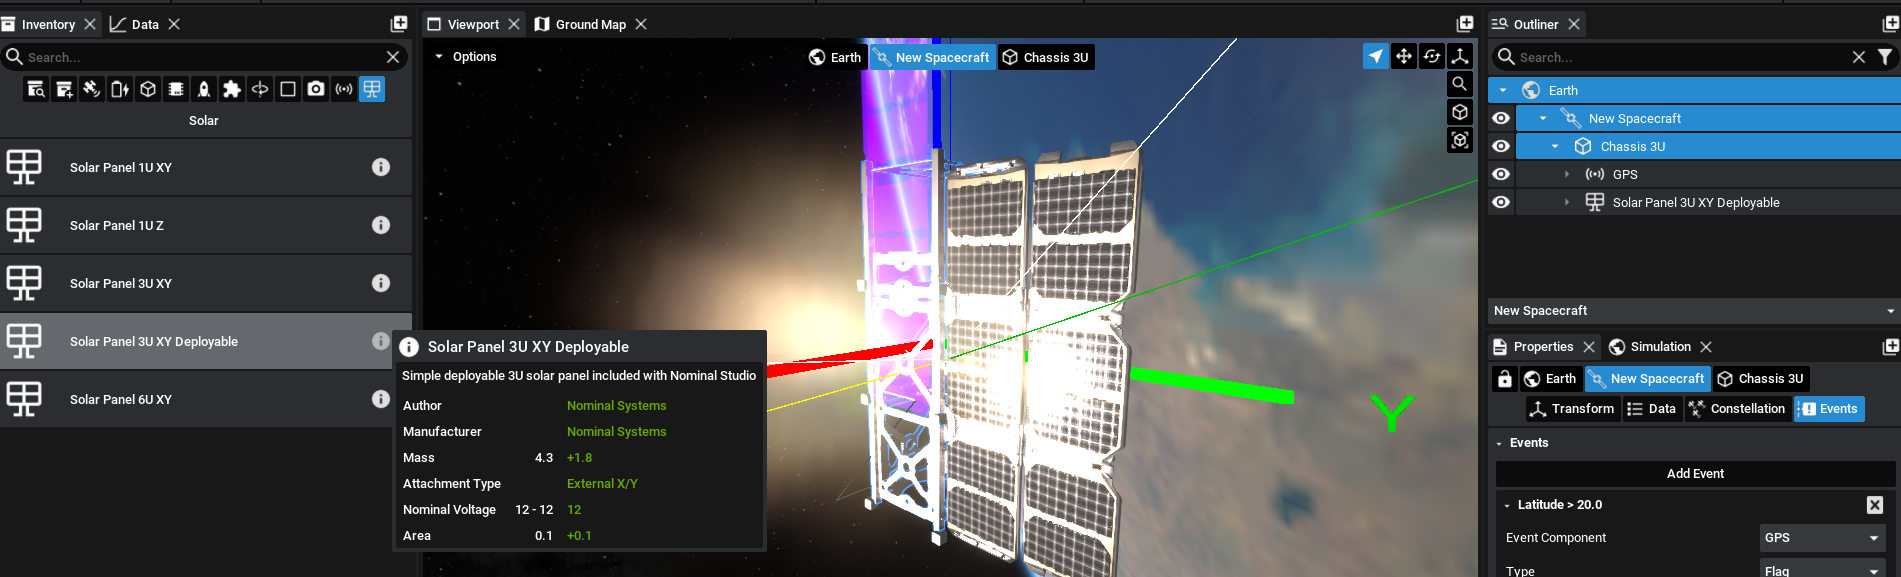This screenshot has height=577, width=1901.
Task: Delete the Latitude > 20.0 event
Action: [x=1875, y=505]
